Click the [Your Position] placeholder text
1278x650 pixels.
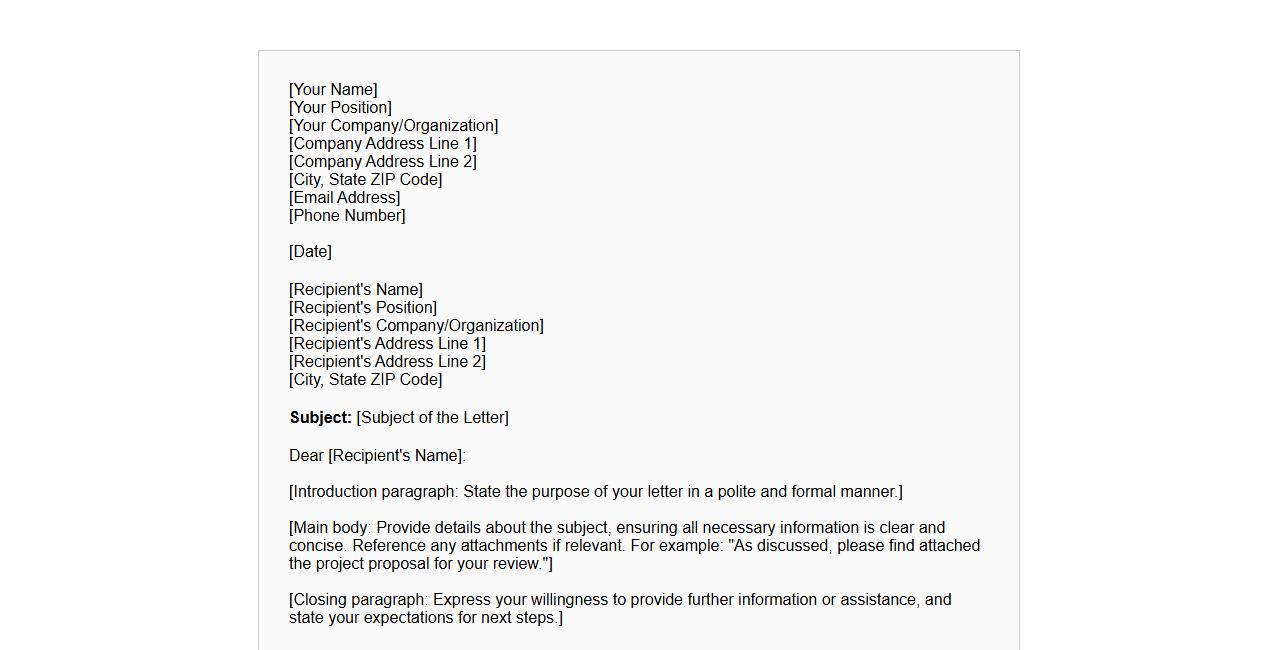tap(340, 108)
